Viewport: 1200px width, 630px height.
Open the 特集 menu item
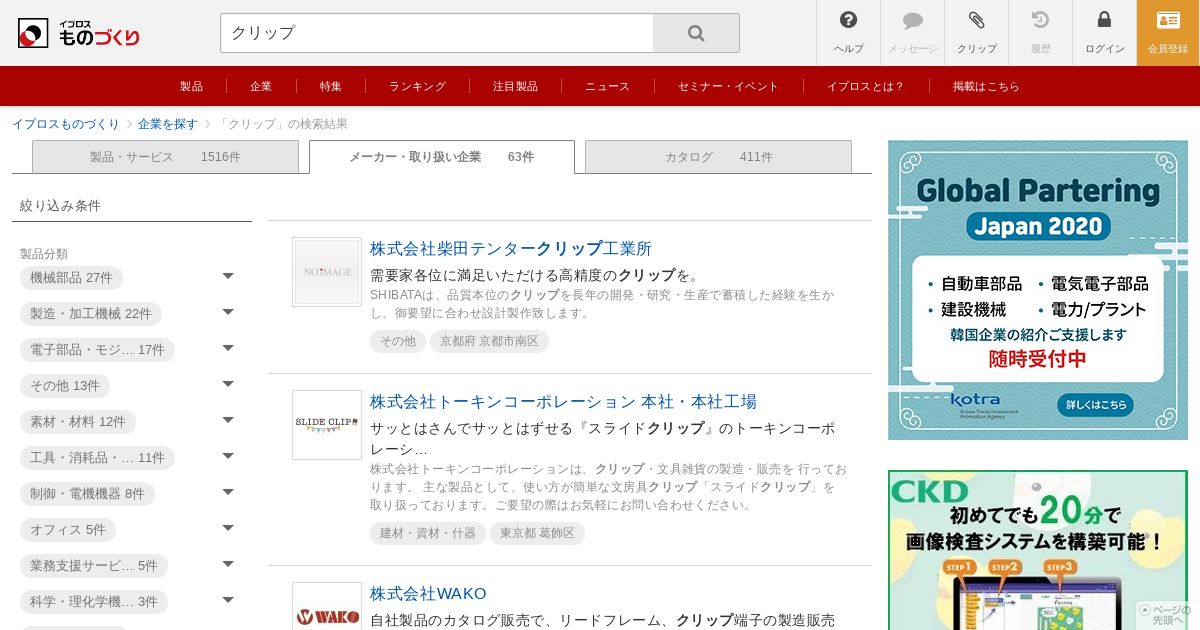click(x=331, y=86)
